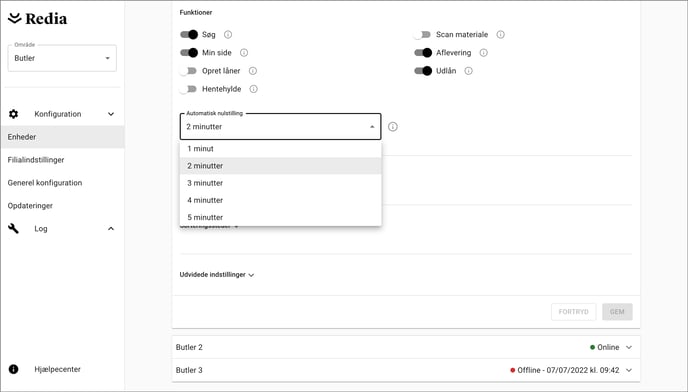Expand the Butler 2 row chevron
The image size is (688, 392).
[x=629, y=347]
